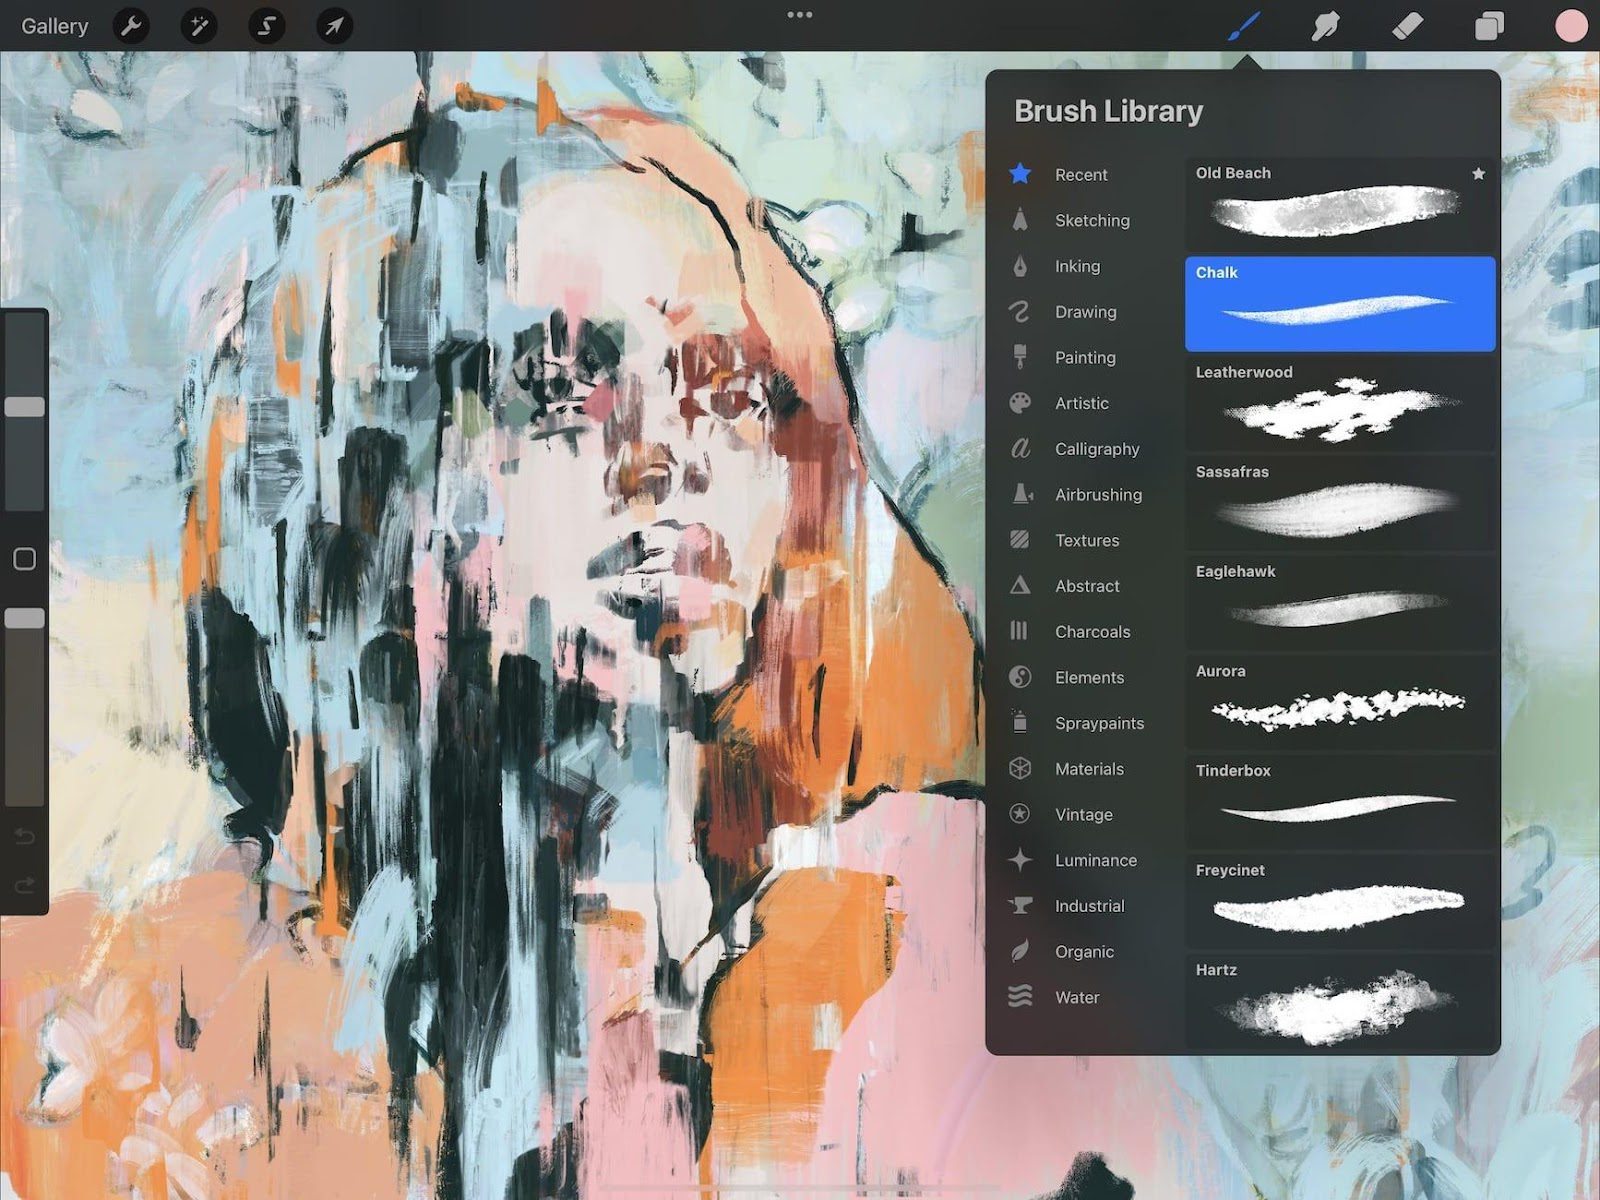Image resolution: width=1600 pixels, height=1200 pixels.
Task: Return to the Gallery
Action: click(53, 26)
